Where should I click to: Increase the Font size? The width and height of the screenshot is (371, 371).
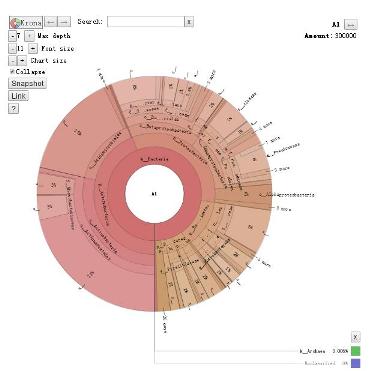(33, 49)
